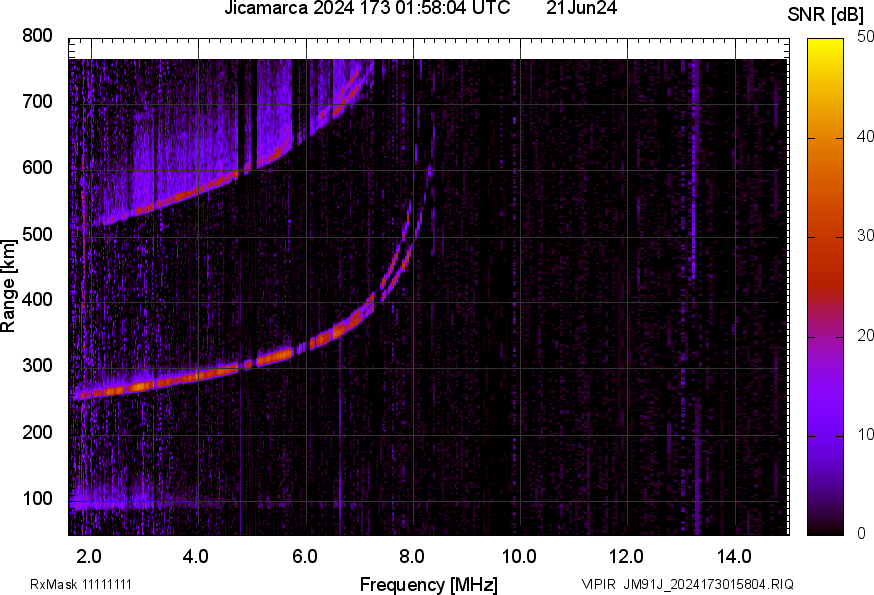Click the colorbar tick label '10'
This screenshot has width=874, height=595.
865,434
